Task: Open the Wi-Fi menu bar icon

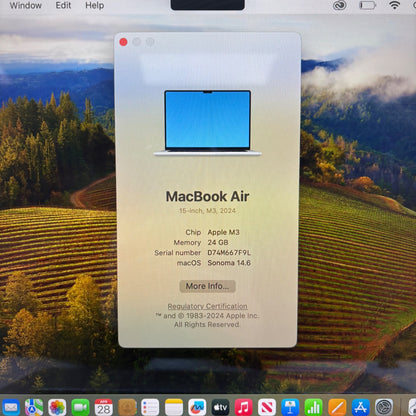Action: pos(395,5)
